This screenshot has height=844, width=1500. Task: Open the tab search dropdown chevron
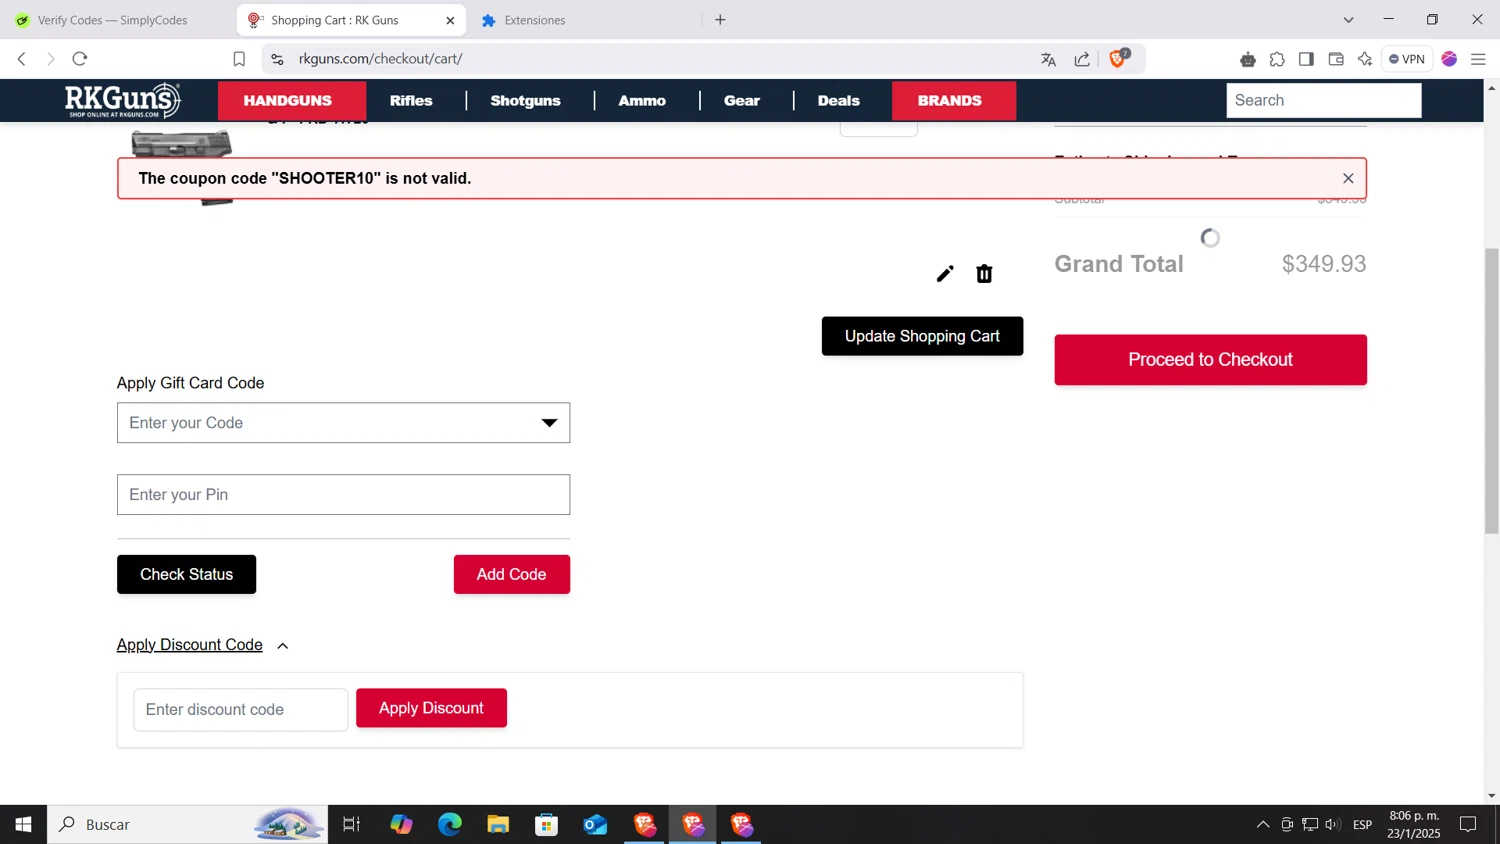tap(1348, 20)
